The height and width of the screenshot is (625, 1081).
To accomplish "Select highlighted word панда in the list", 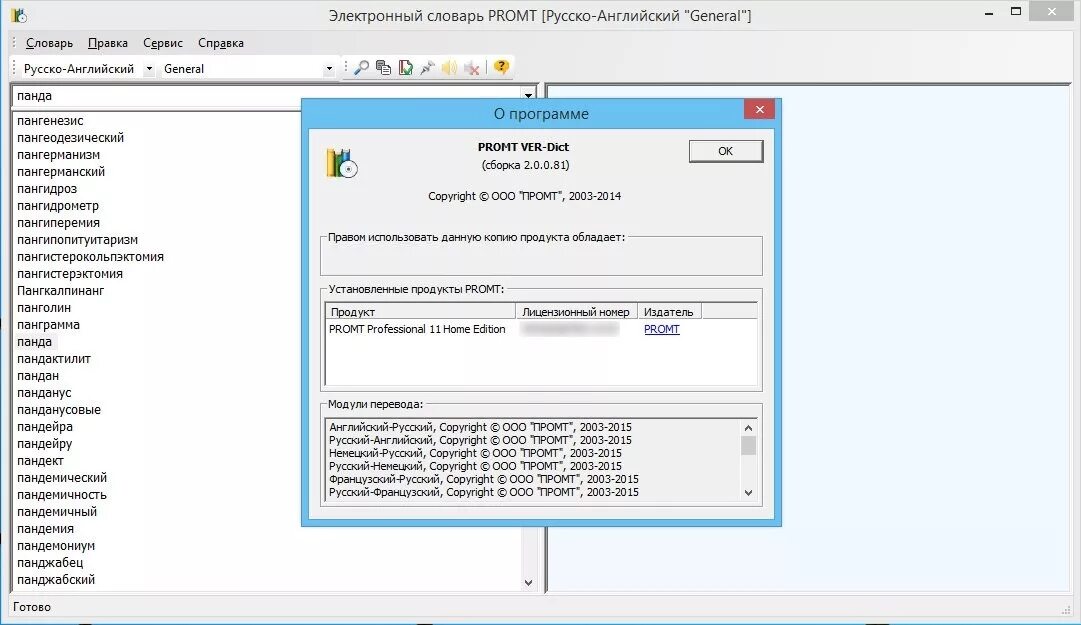I will coord(34,342).
